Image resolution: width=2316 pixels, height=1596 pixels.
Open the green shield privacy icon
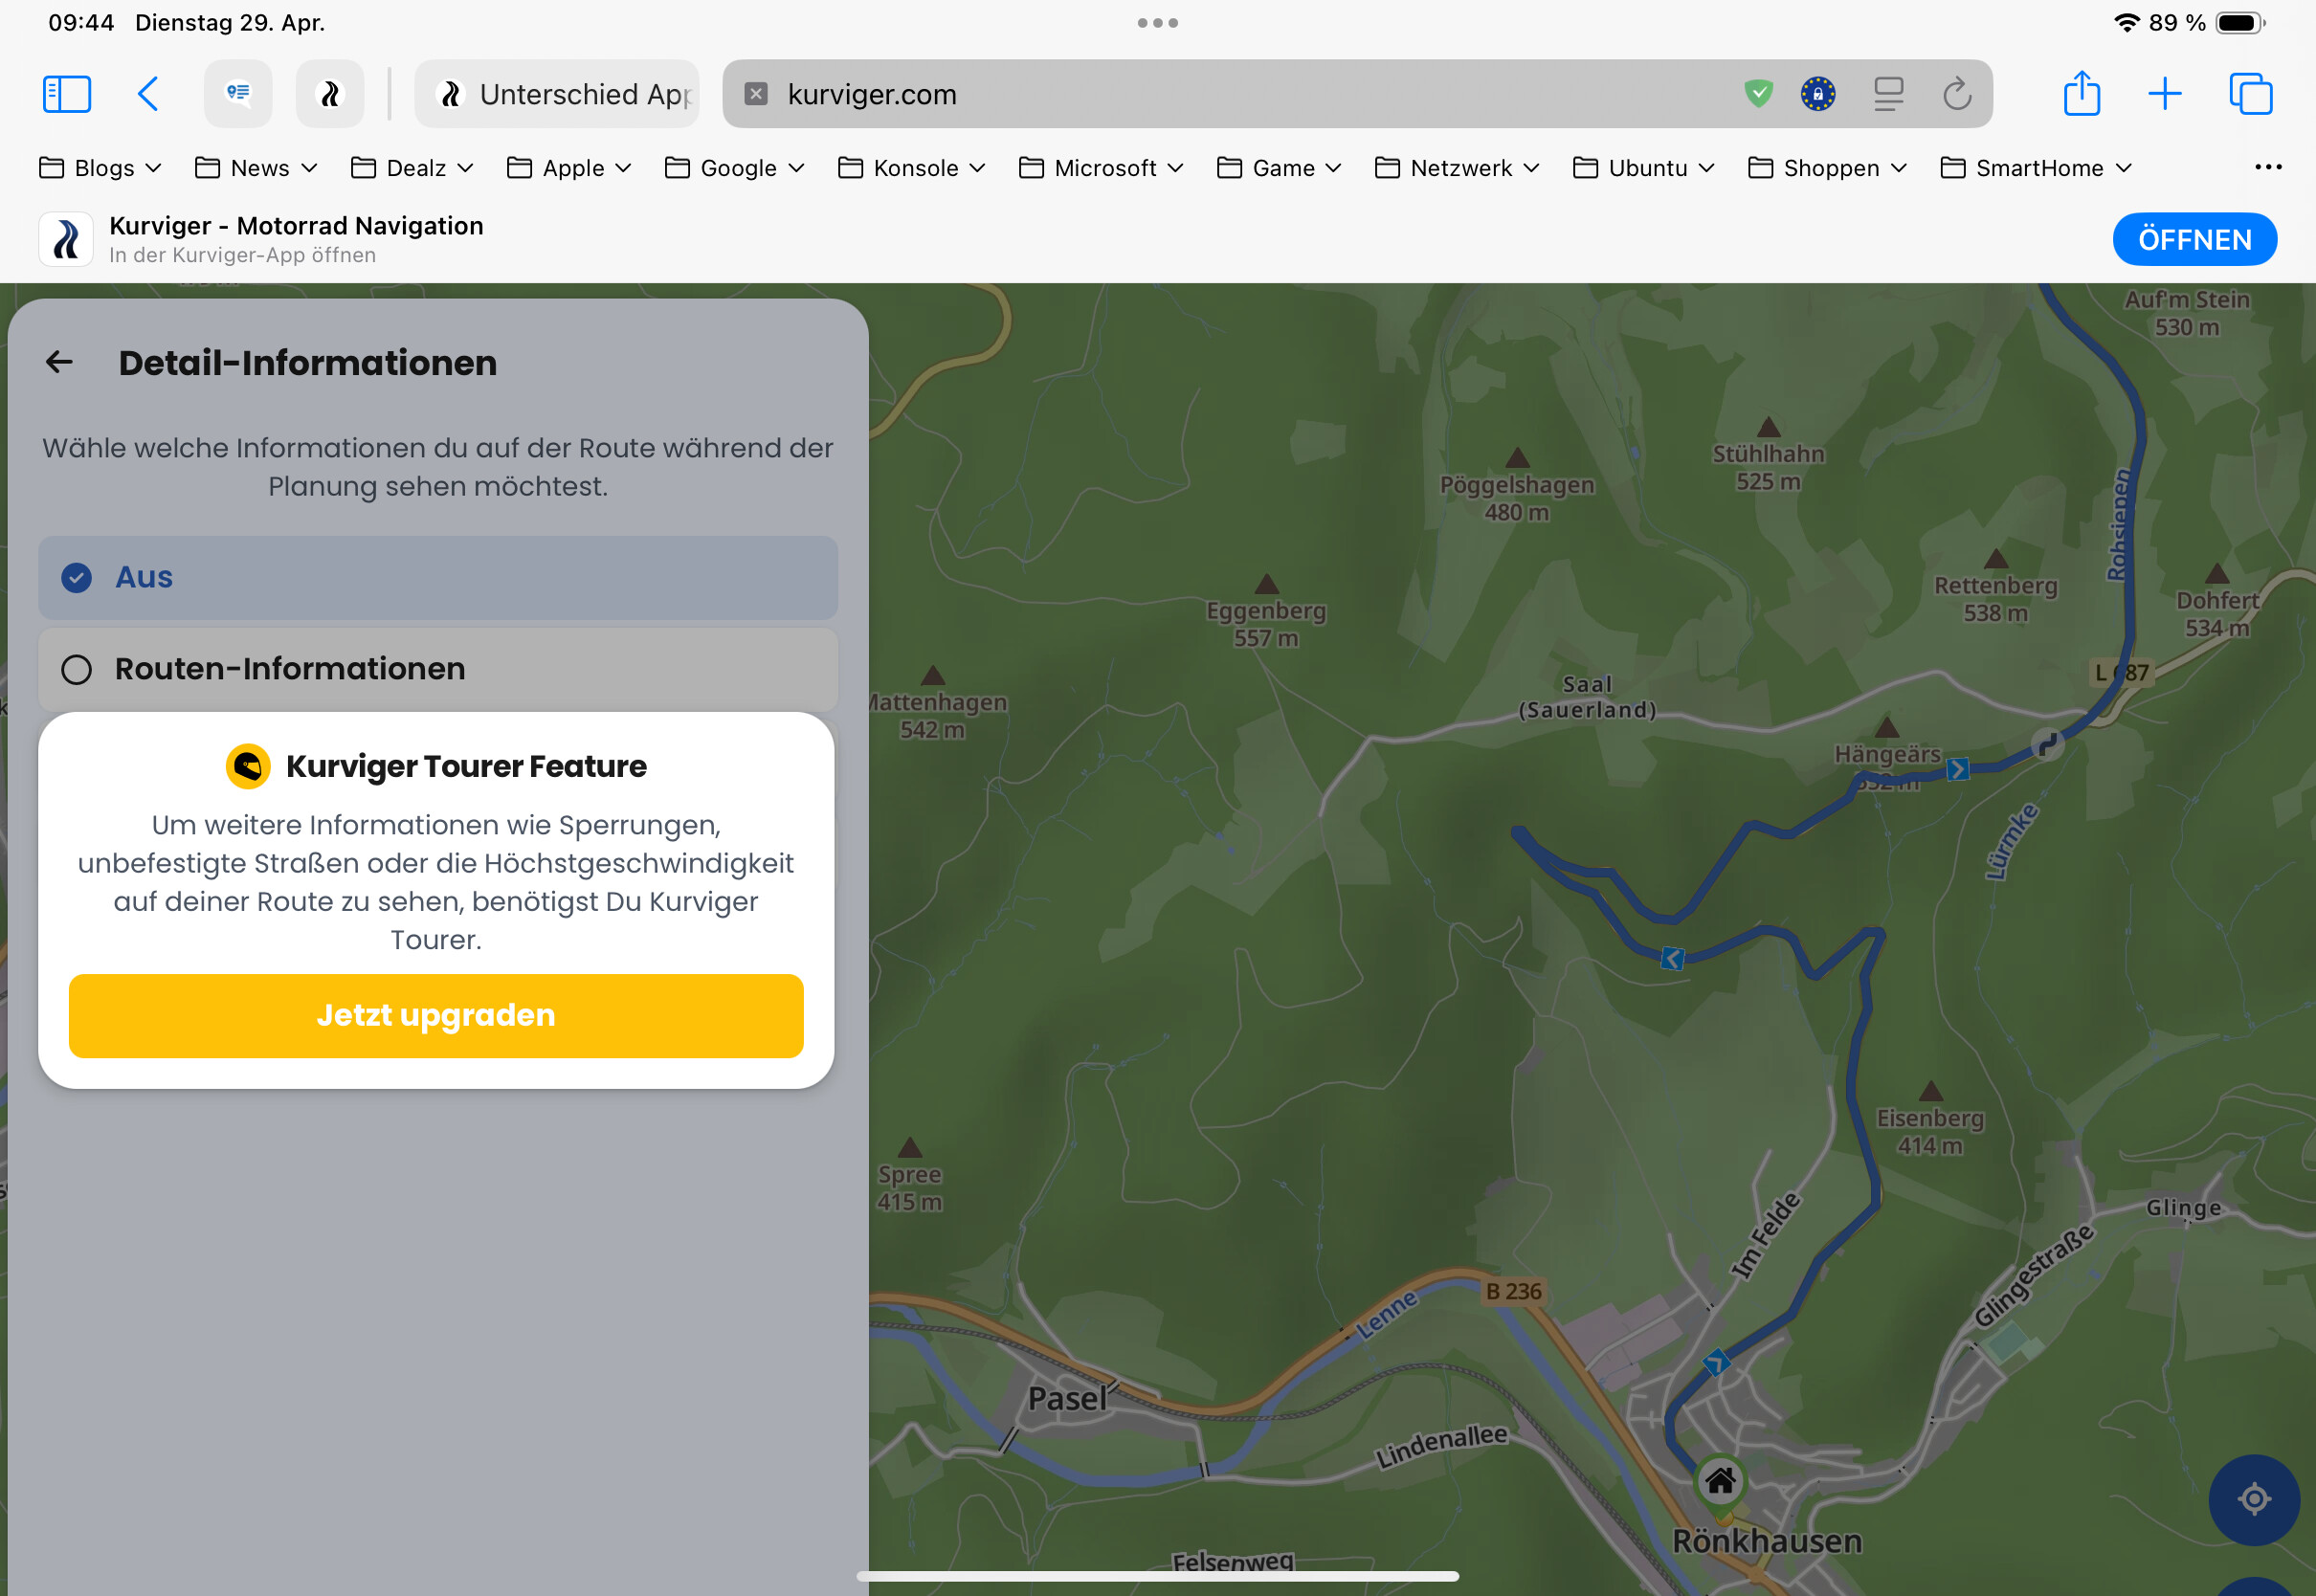[x=1758, y=94]
